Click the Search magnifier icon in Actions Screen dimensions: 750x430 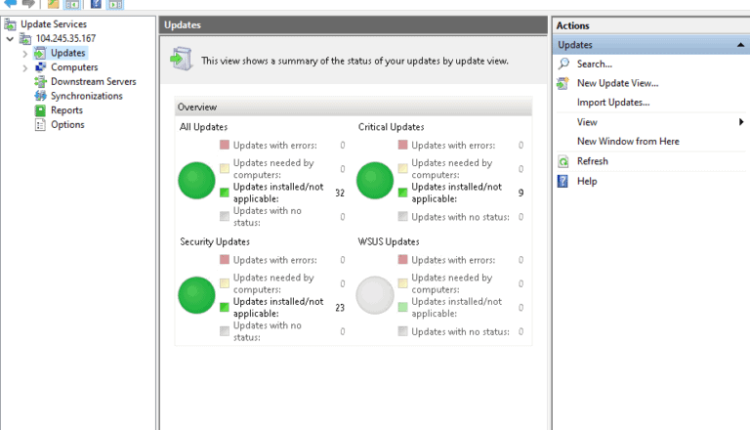point(564,64)
